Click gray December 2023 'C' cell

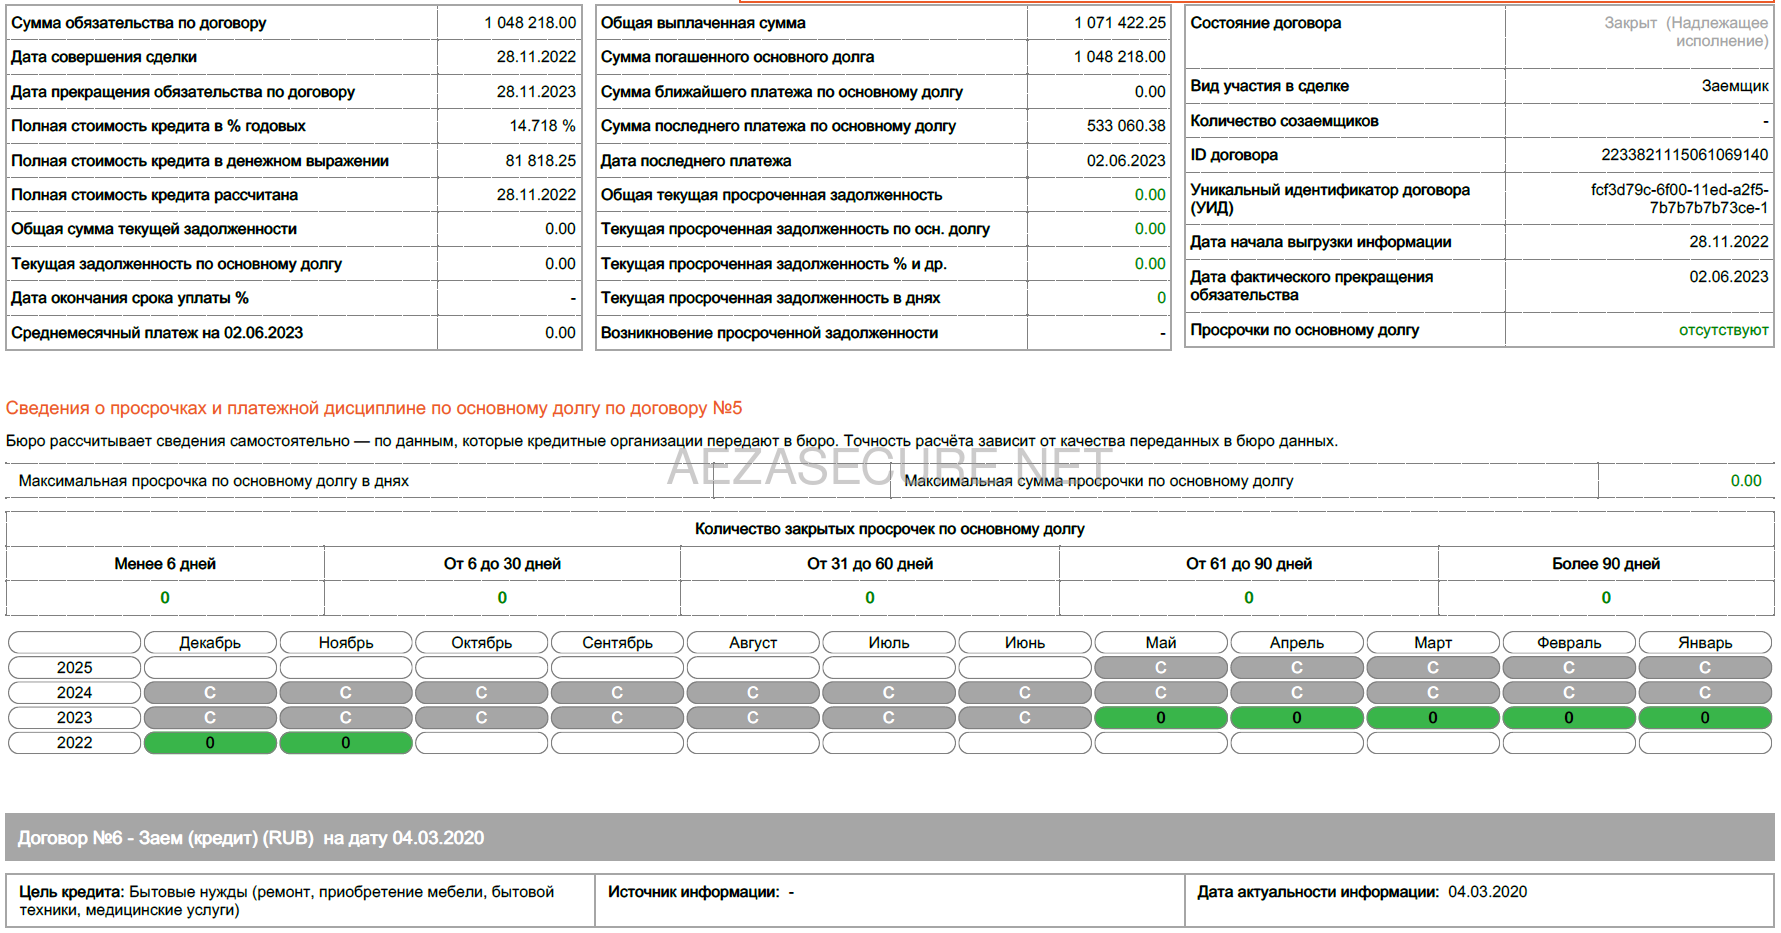pos(210,718)
